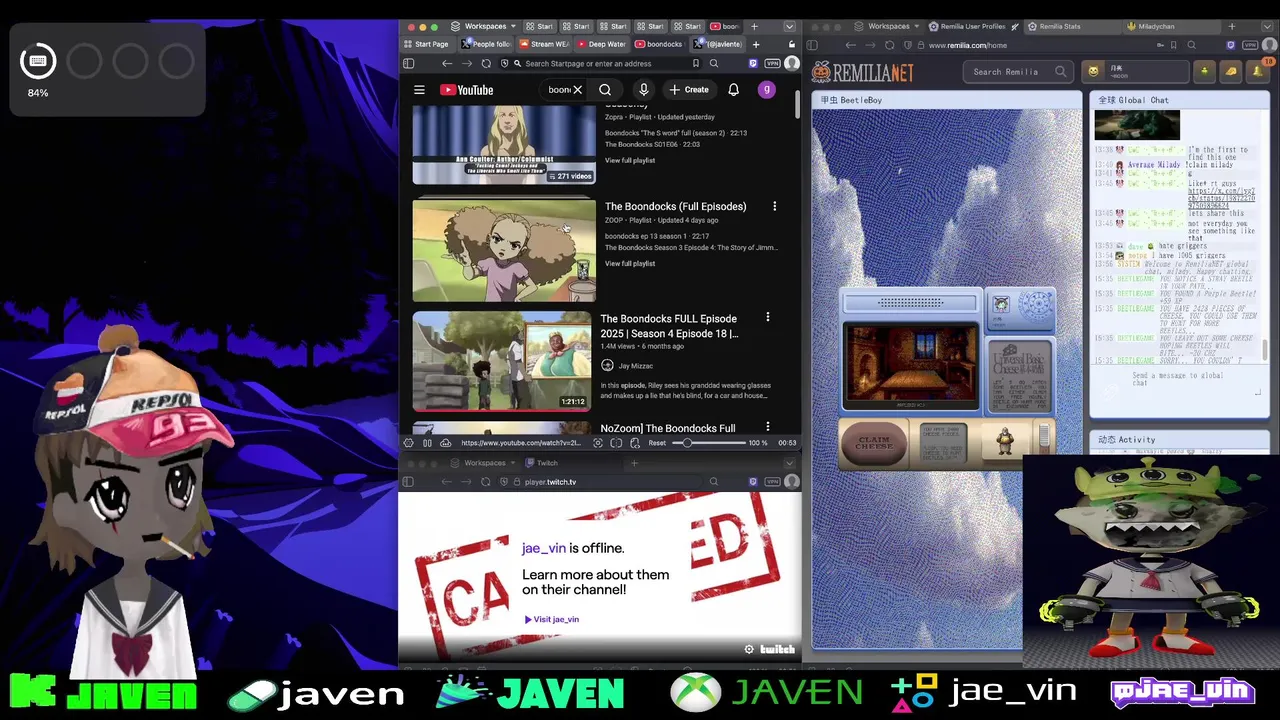
Task: Open the YouTube Create button
Action: coord(689,90)
